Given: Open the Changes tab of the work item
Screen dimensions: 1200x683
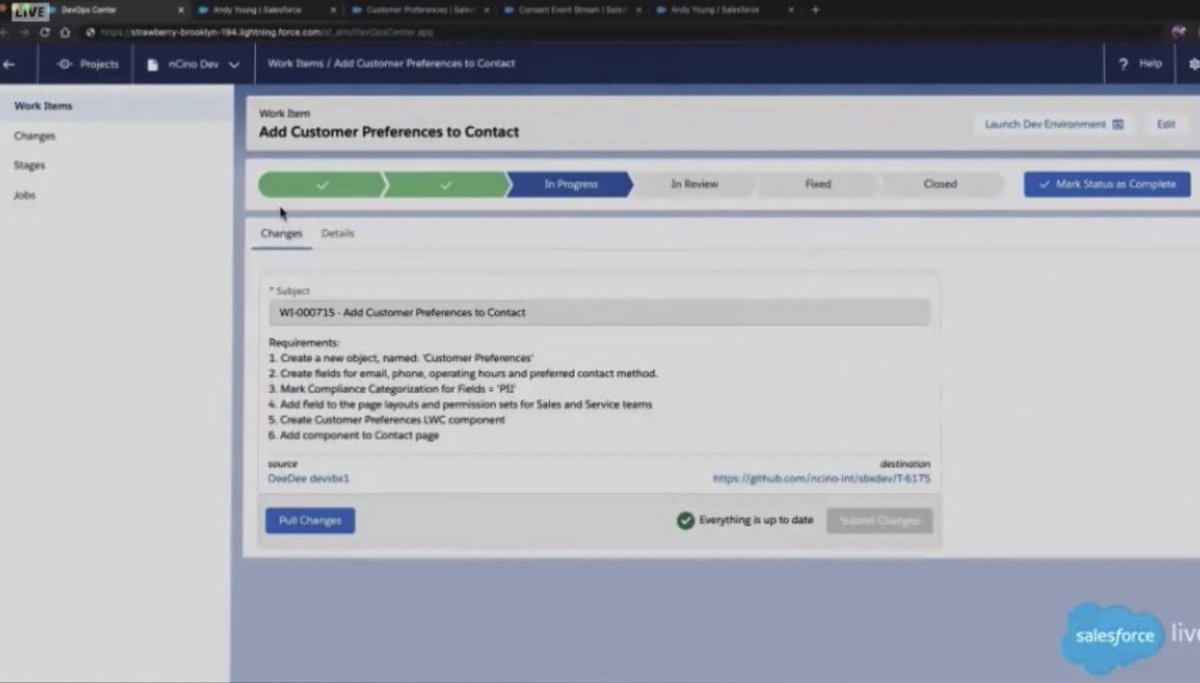Looking at the screenshot, I should click(x=281, y=233).
